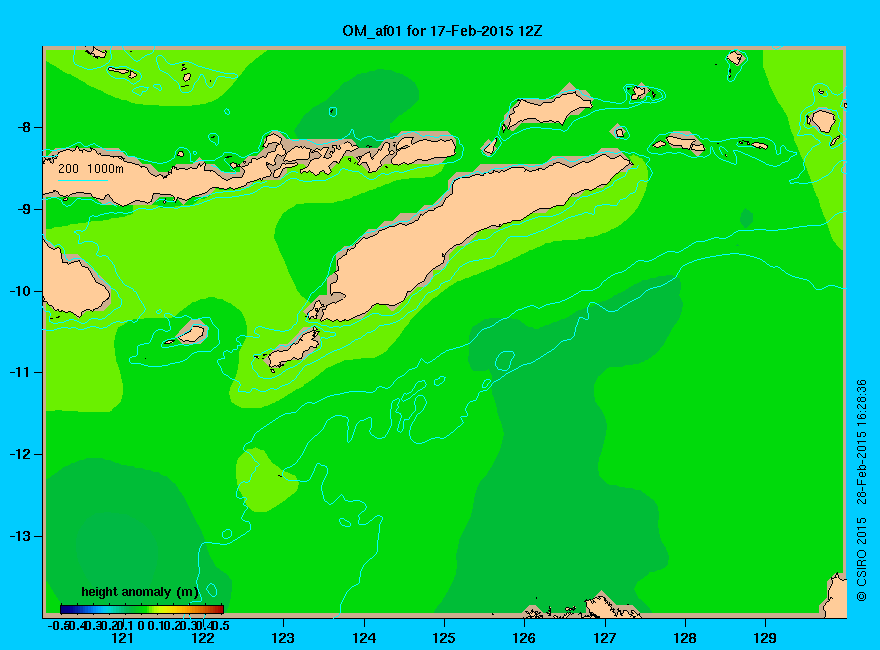Click the latitude label -13

tap(21, 536)
